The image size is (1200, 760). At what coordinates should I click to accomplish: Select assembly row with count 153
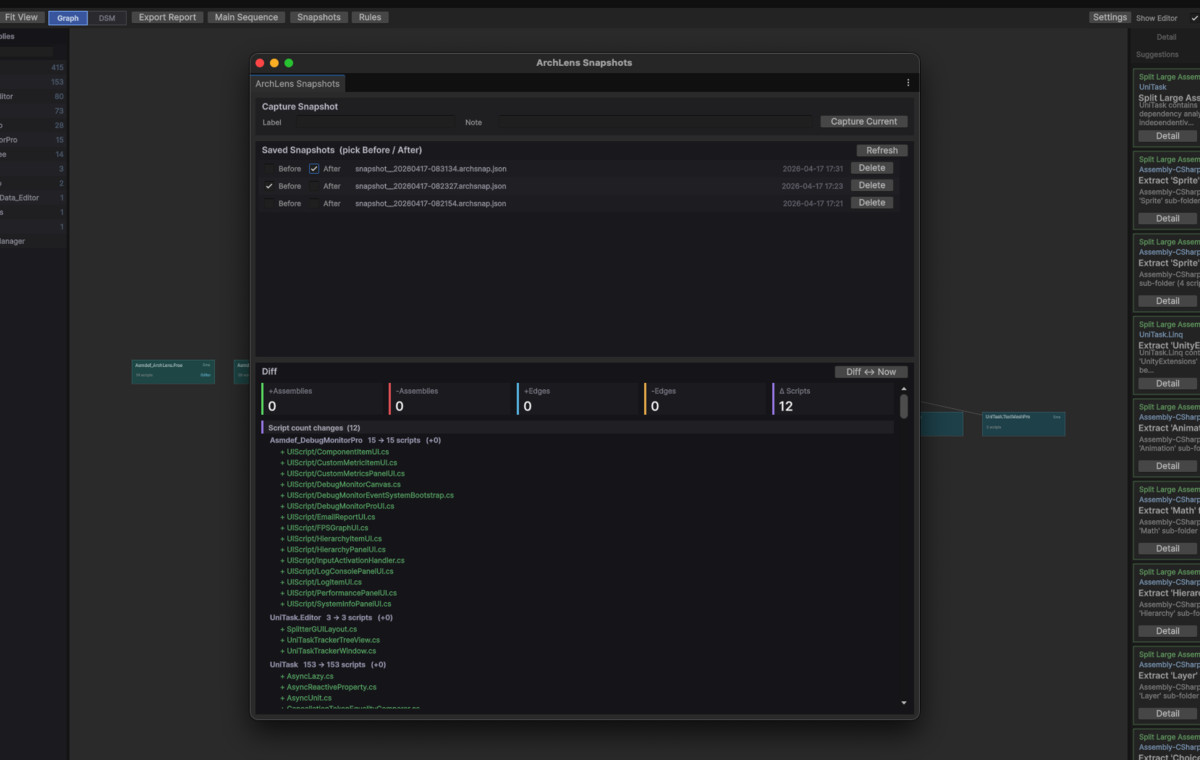[x=33, y=82]
